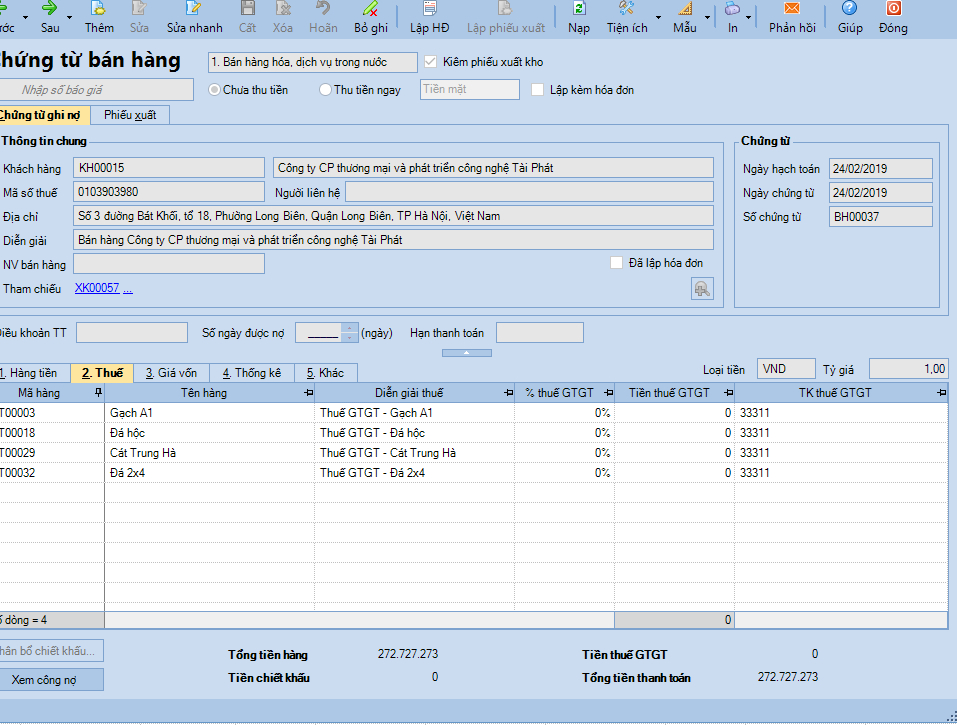Viewport: 957px width, 725px height.
Task: Click NV bán hàng field
Action: (x=168, y=264)
